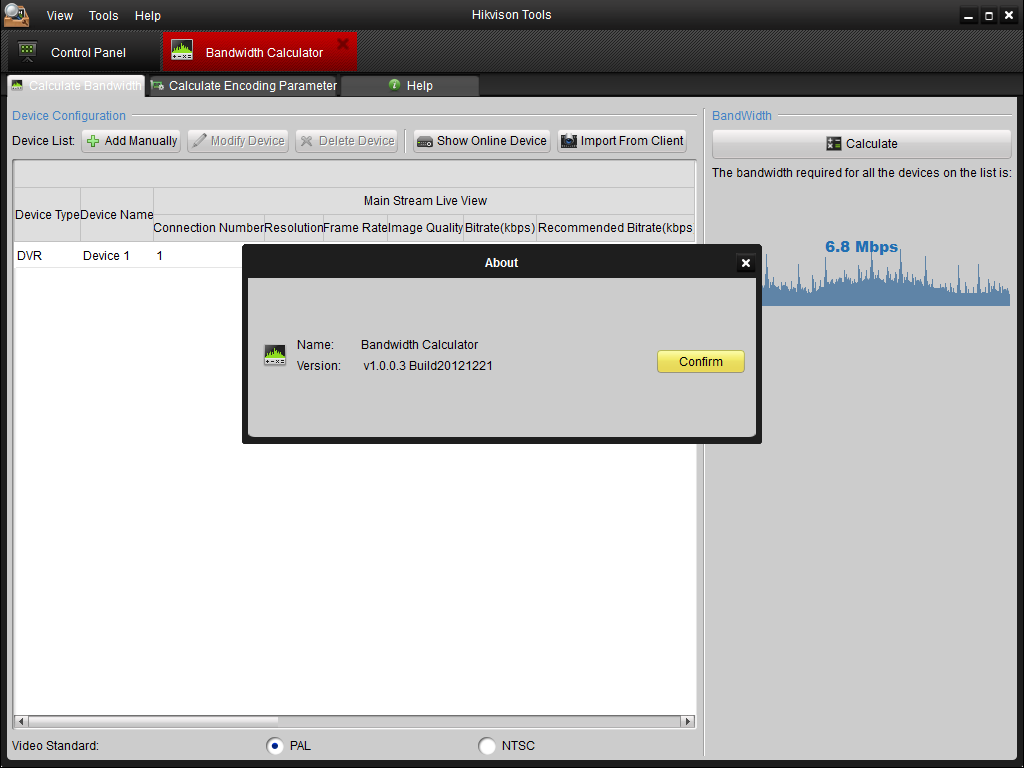This screenshot has width=1024, height=768.
Task: Click the horizontal scrollbar right arrow
Action: click(x=687, y=722)
